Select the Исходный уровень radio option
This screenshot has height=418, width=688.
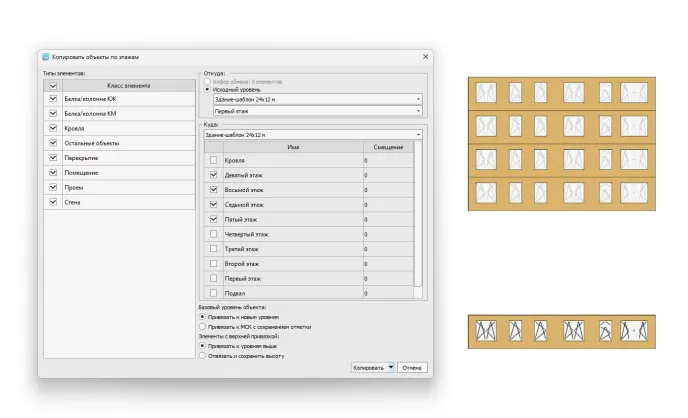pyautogui.click(x=208, y=89)
